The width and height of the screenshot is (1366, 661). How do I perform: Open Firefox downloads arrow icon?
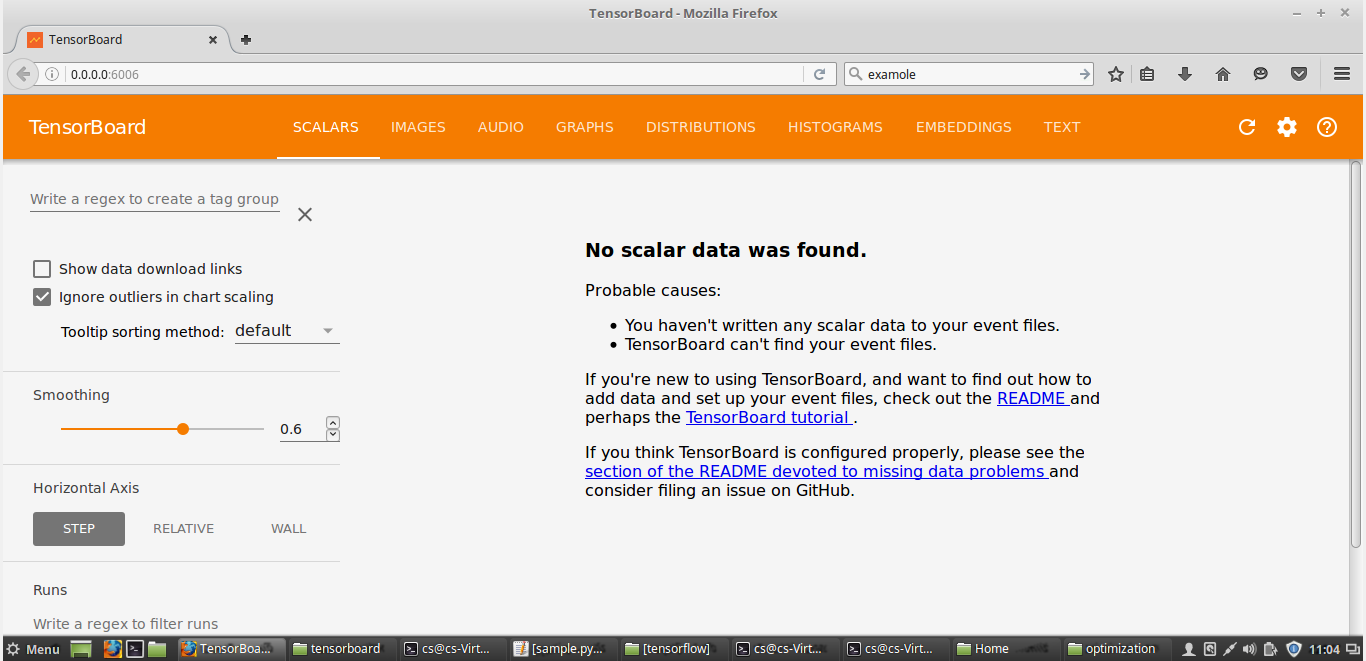pos(1185,74)
